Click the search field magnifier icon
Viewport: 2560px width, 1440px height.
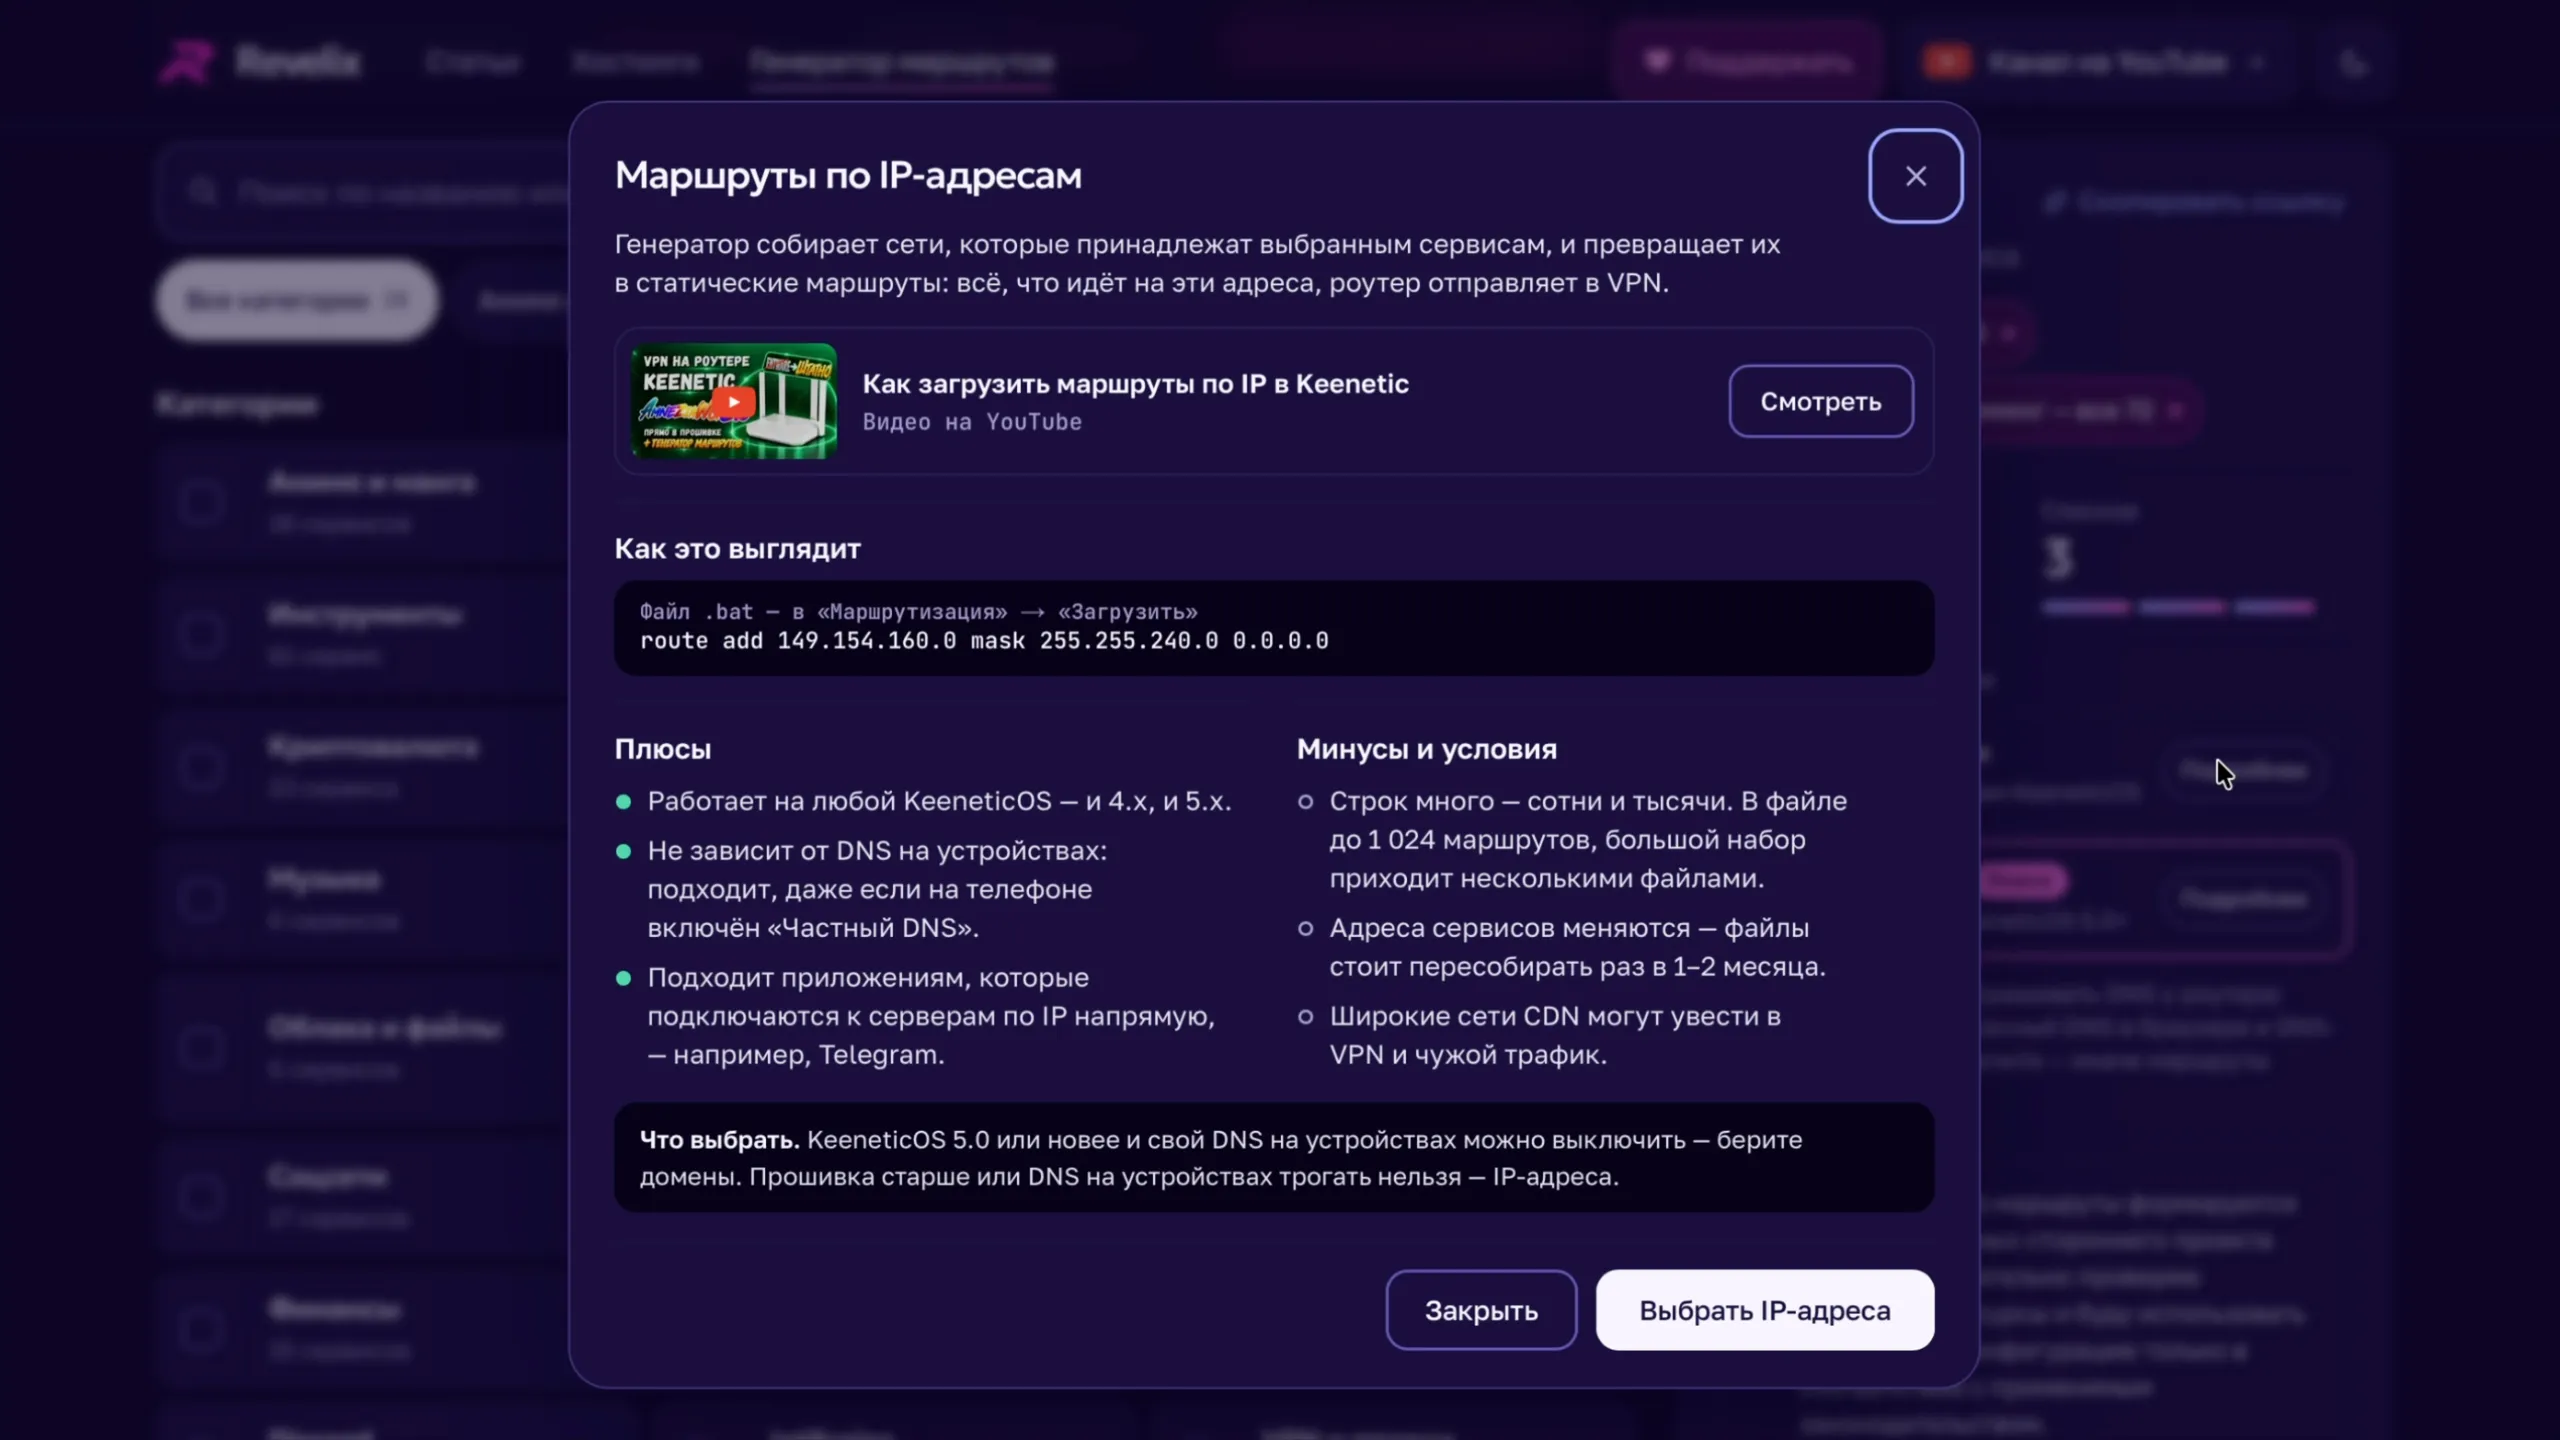click(203, 191)
